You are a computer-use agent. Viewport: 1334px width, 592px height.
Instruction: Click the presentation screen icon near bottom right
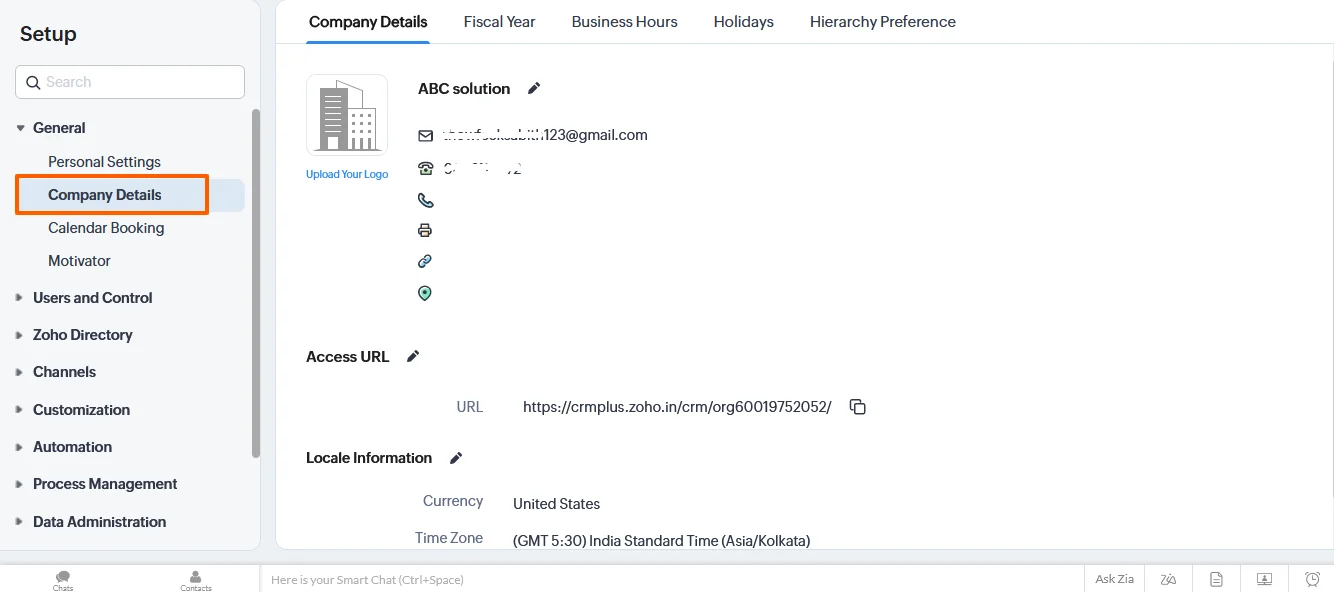coord(1263,579)
